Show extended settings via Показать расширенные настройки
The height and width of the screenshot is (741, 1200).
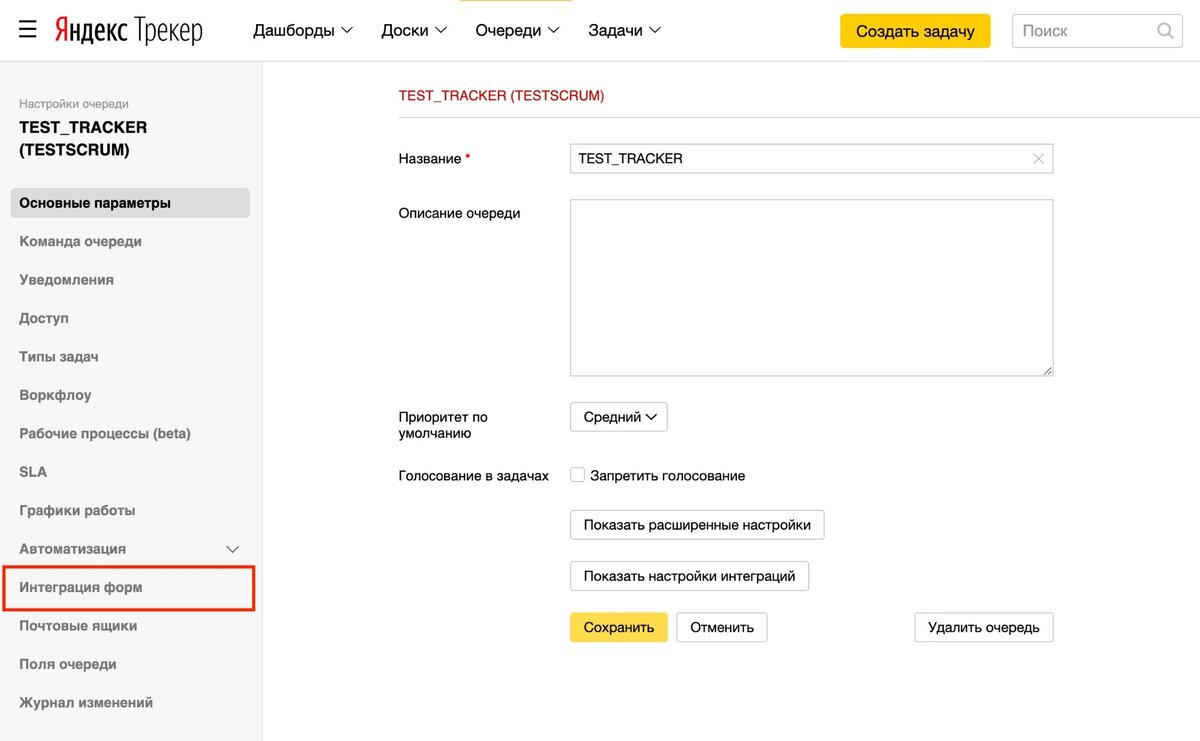[696, 524]
